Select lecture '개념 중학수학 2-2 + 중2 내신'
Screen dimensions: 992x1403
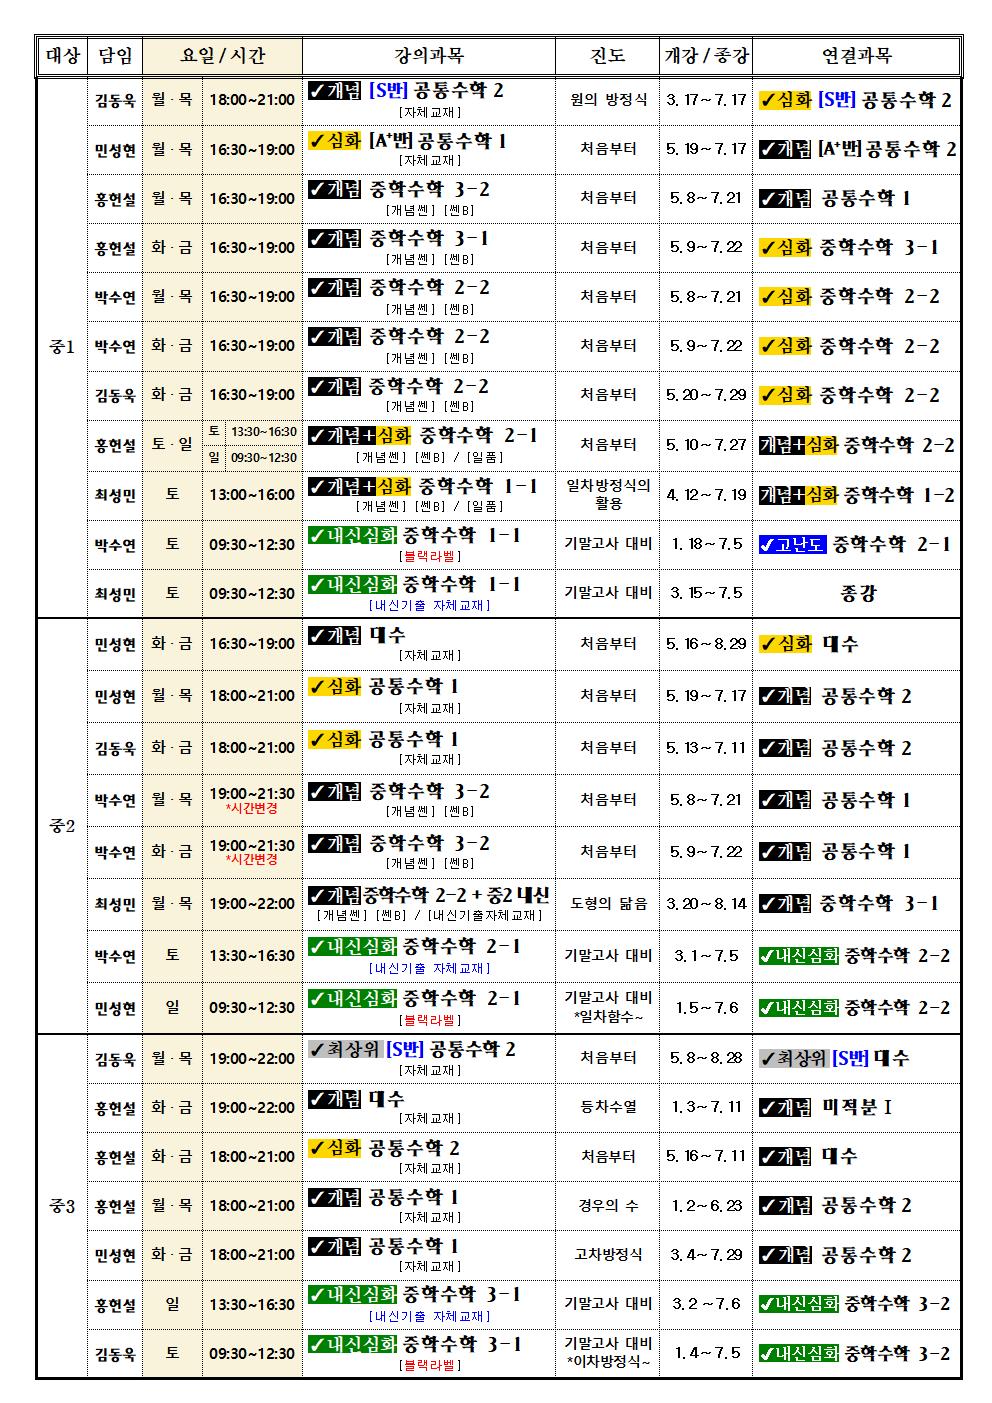tap(429, 903)
